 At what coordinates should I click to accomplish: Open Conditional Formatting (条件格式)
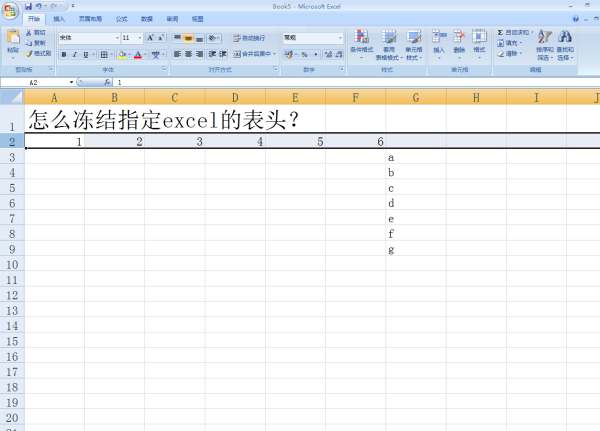[361, 44]
